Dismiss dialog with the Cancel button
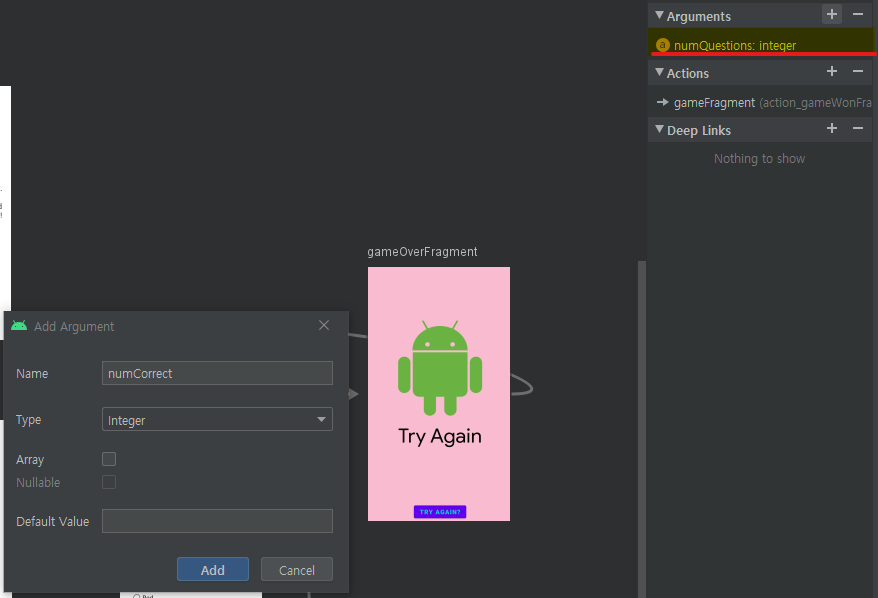878x598 pixels. [297, 569]
